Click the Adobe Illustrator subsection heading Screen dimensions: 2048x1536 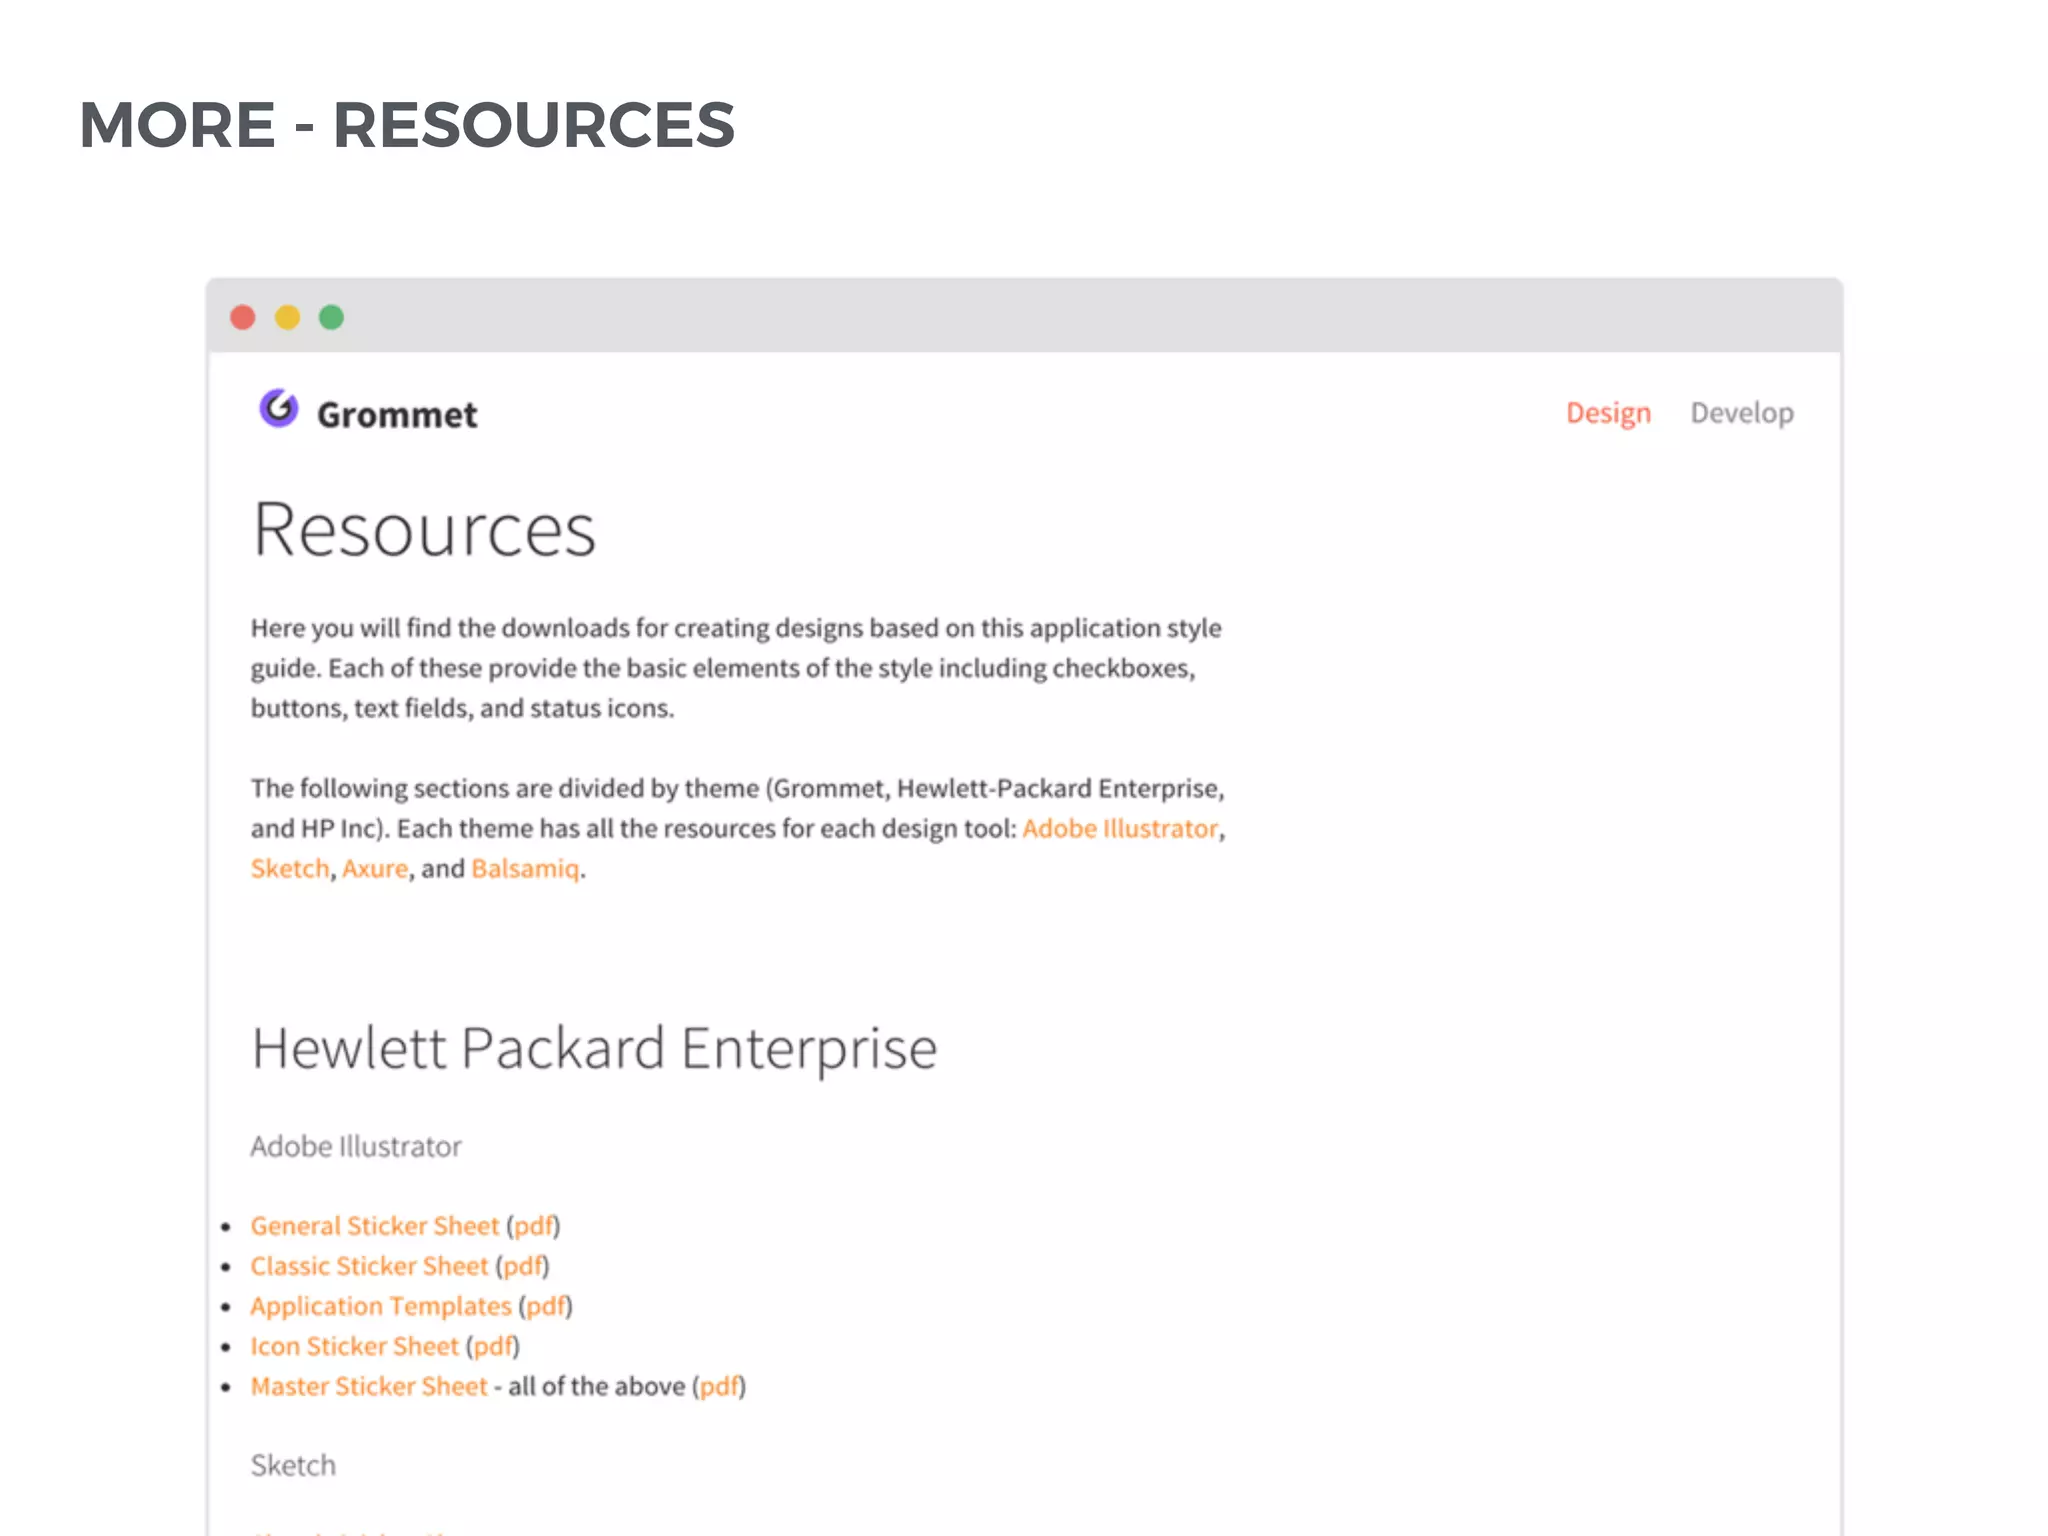coord(356,1146)
